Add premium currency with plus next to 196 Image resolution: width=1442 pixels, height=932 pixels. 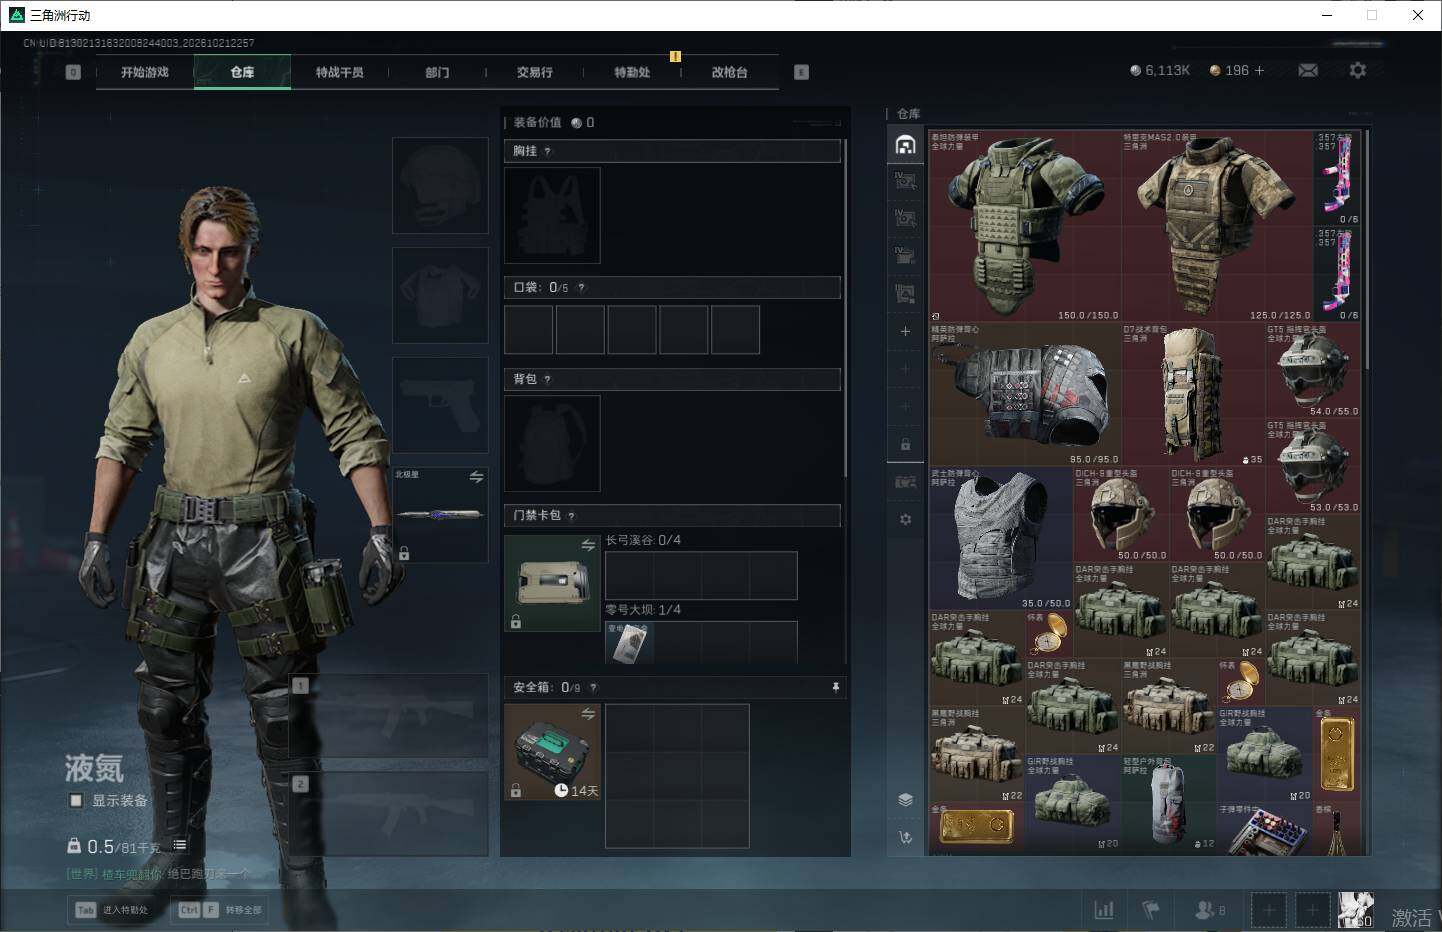1259,70
